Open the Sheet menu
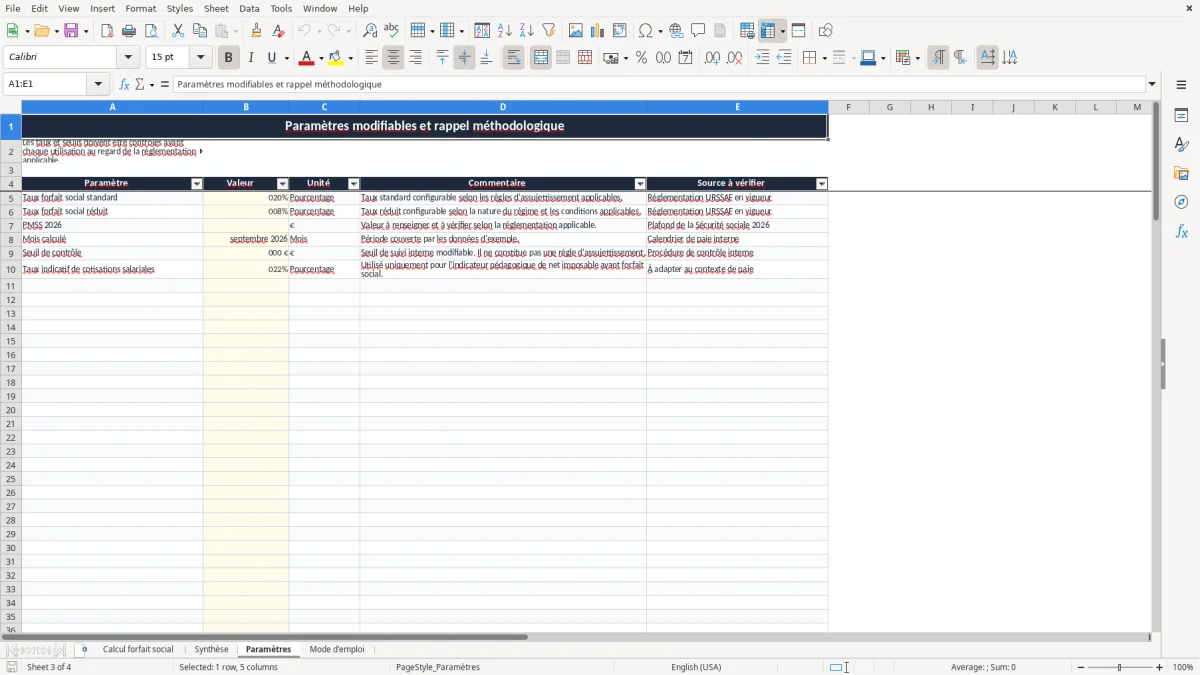The width and height of the screenshot is (1200, 675). click(x=216, y=8)
